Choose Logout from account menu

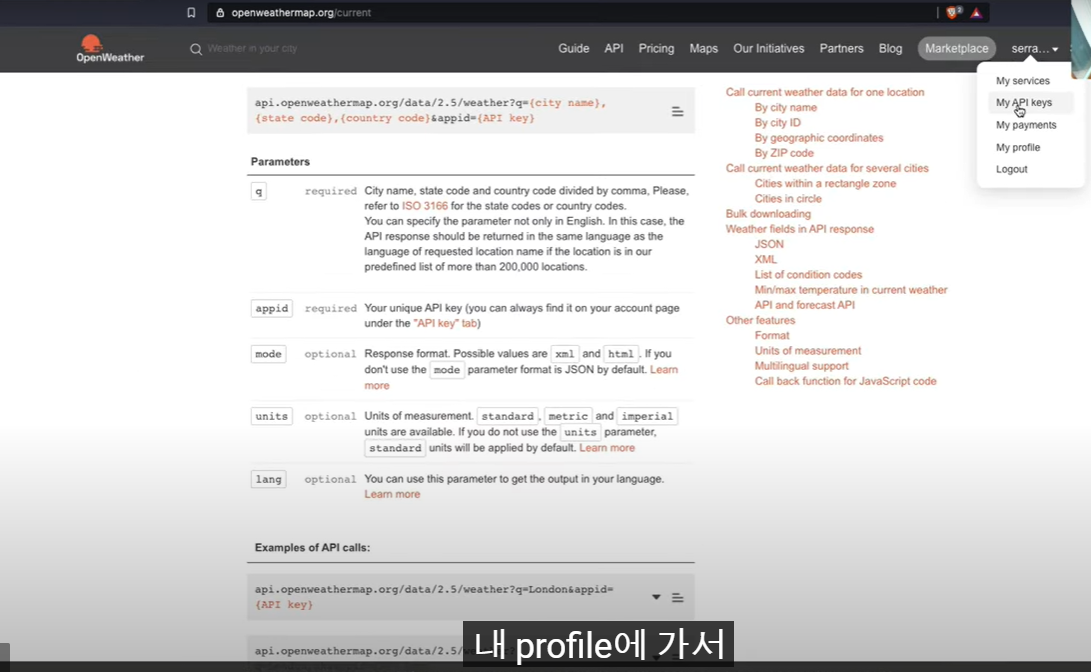click(1011, 169)
